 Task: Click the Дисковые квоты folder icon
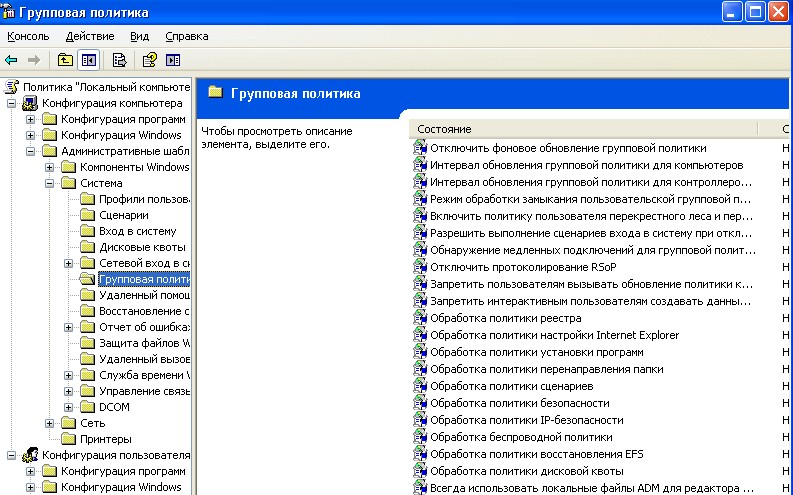point(87,247)
